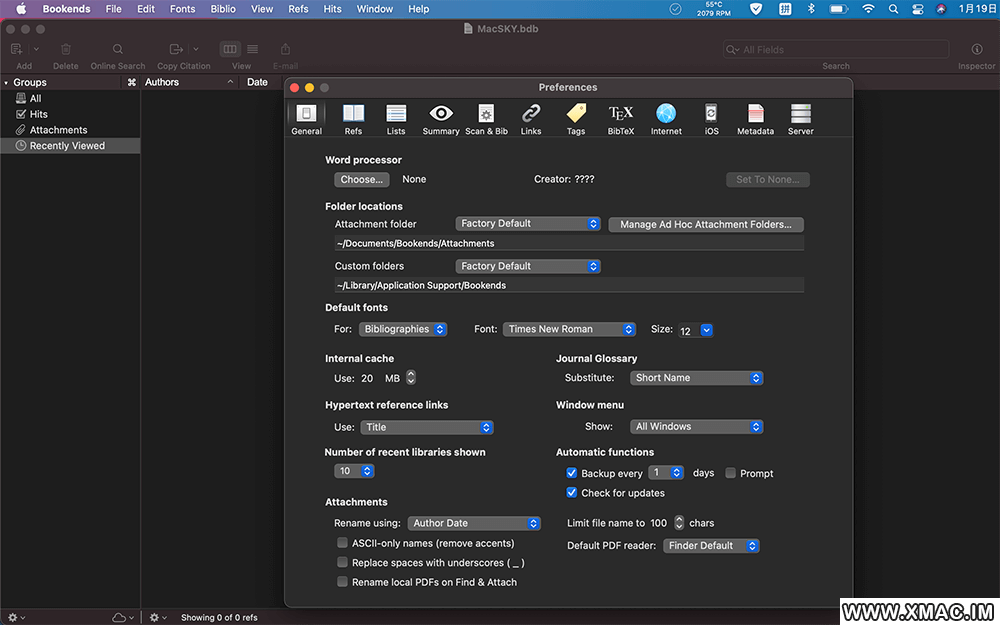Open the BibTeX preferences pane
1000x625 pixels.
(620, 118)
